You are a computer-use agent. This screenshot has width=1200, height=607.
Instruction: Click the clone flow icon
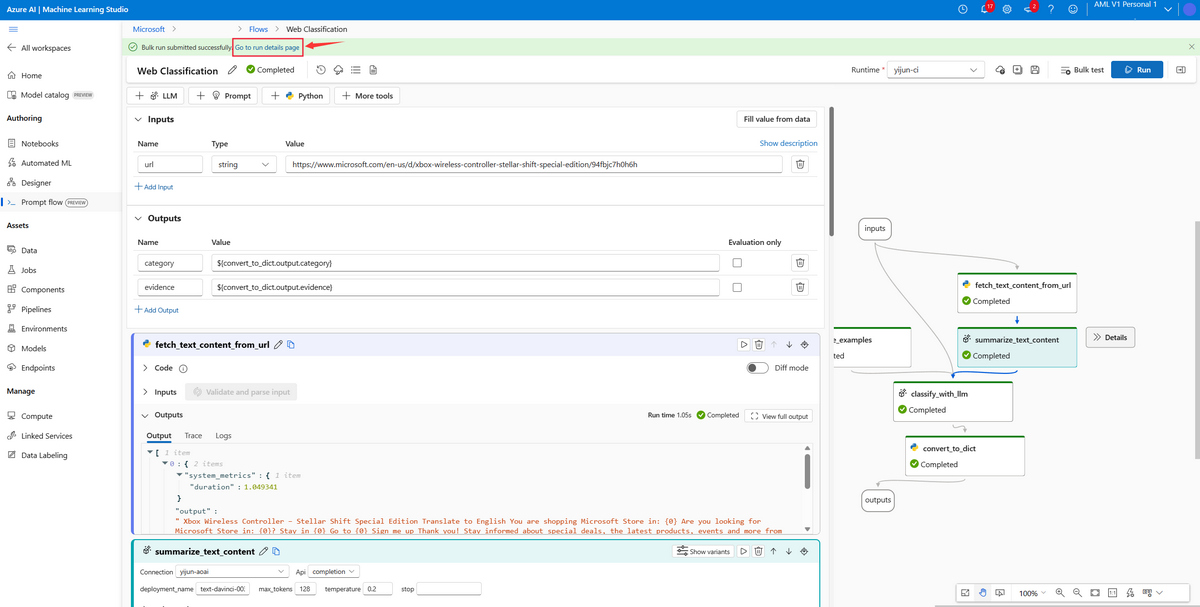click(x=1018, y=70)
